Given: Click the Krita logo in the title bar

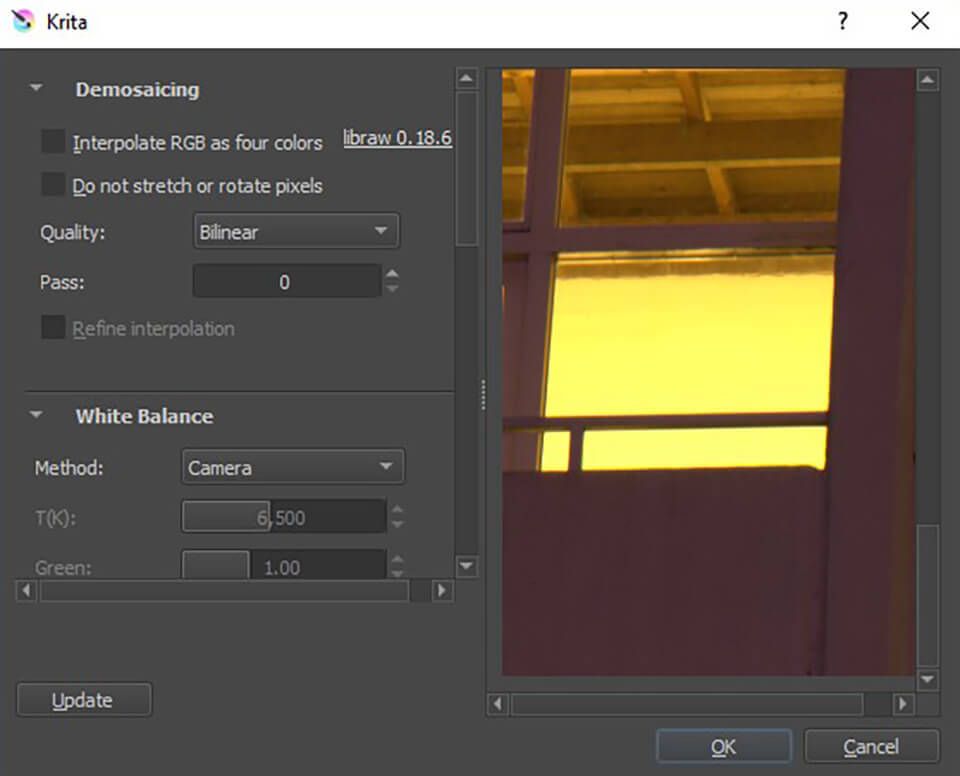Looking at the screenshot, I should (x=24, y=21).
